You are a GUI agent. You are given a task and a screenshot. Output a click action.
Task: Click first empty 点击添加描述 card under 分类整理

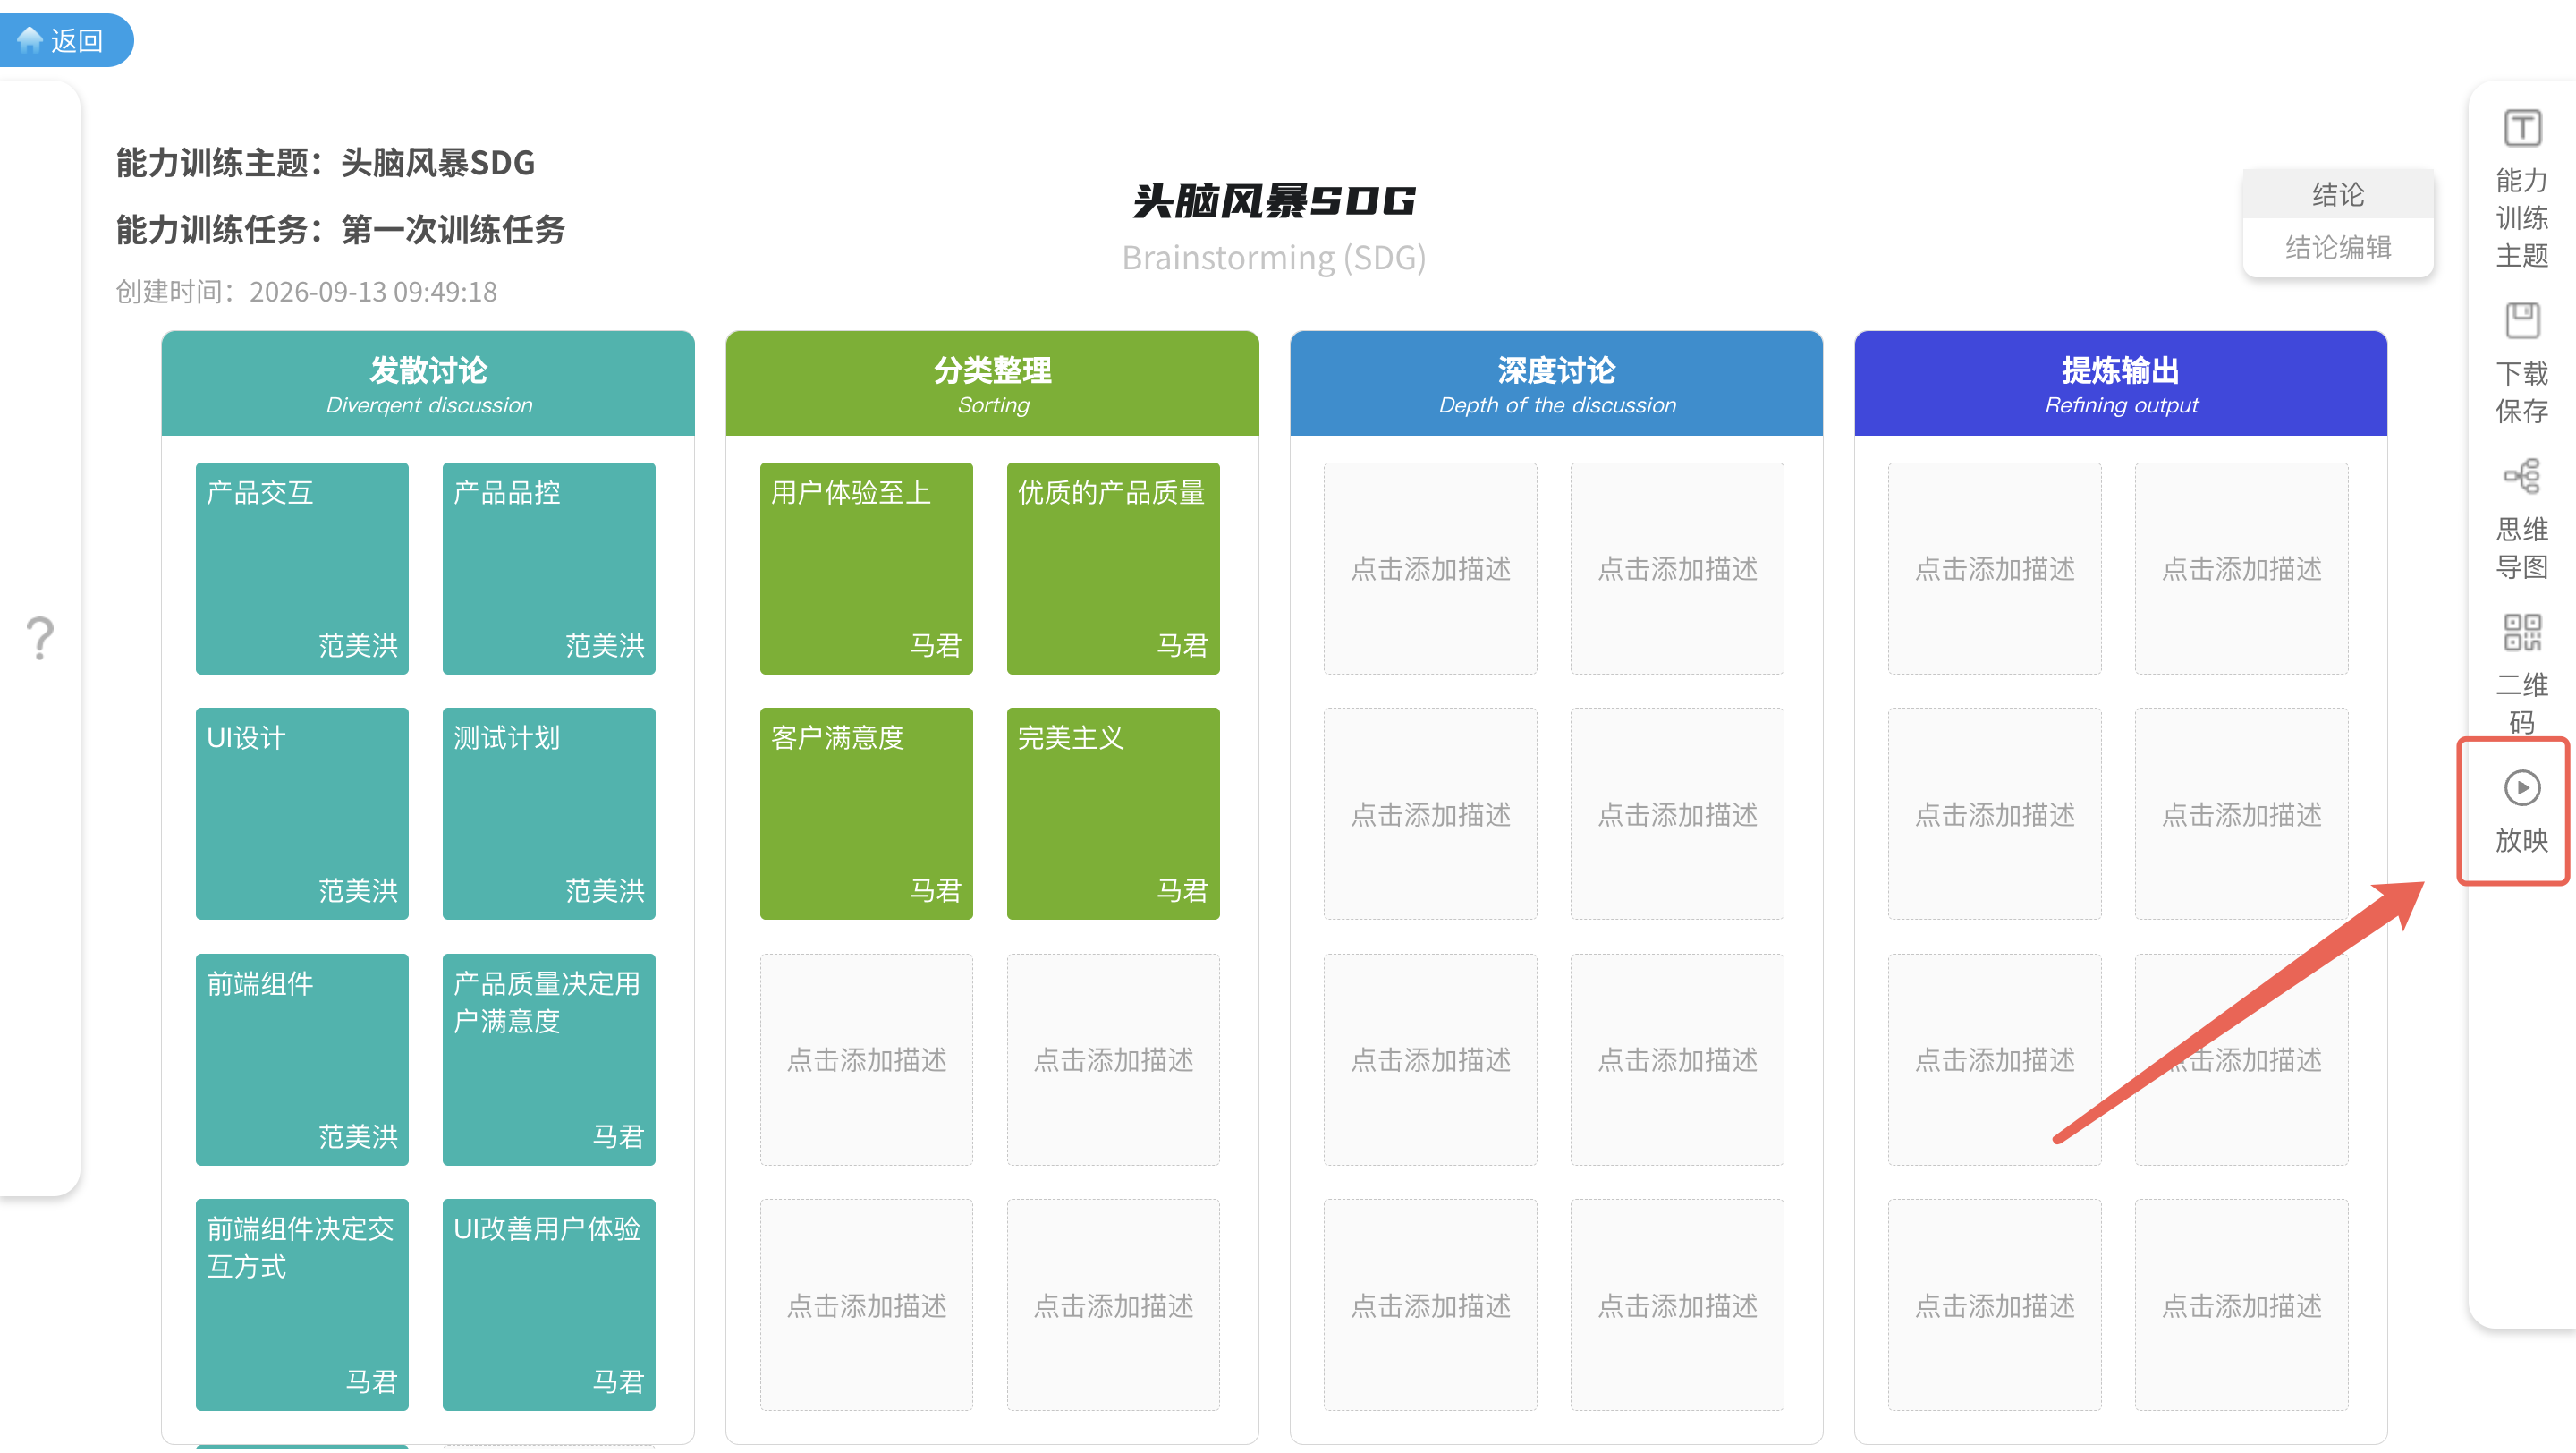(x=866, y=1059)
